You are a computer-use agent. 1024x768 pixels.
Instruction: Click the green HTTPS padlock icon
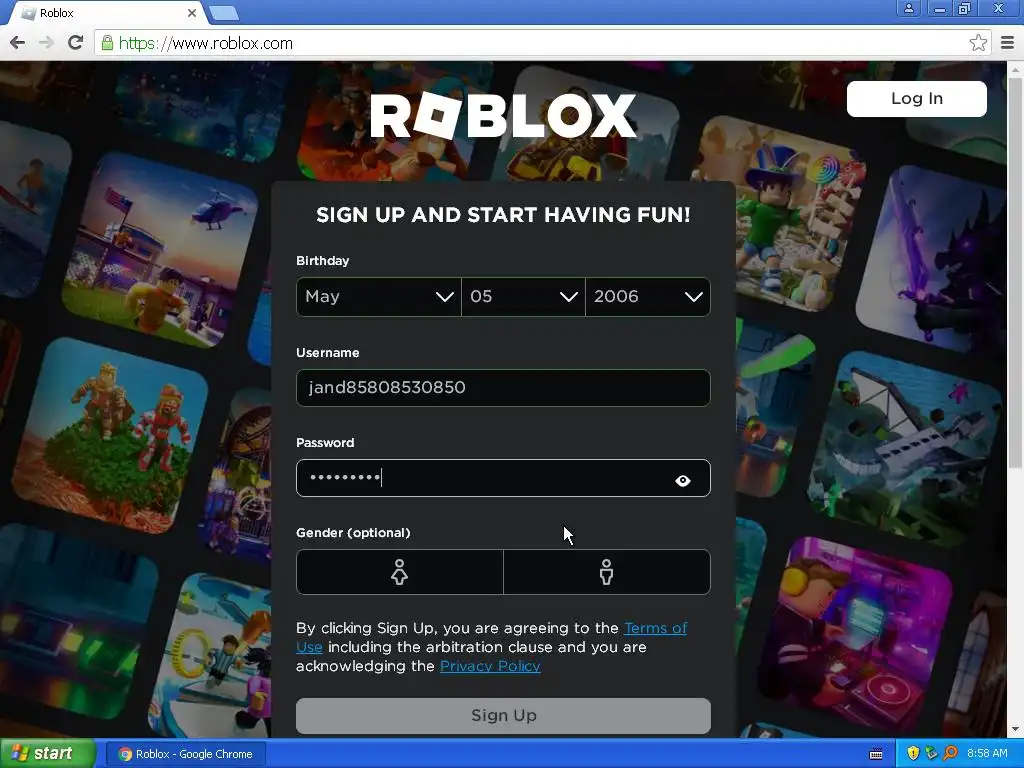(x=107, y=43)
